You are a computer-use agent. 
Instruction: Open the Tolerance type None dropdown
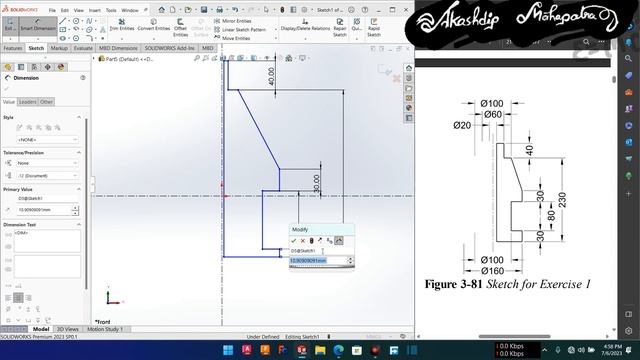(47, 163)
